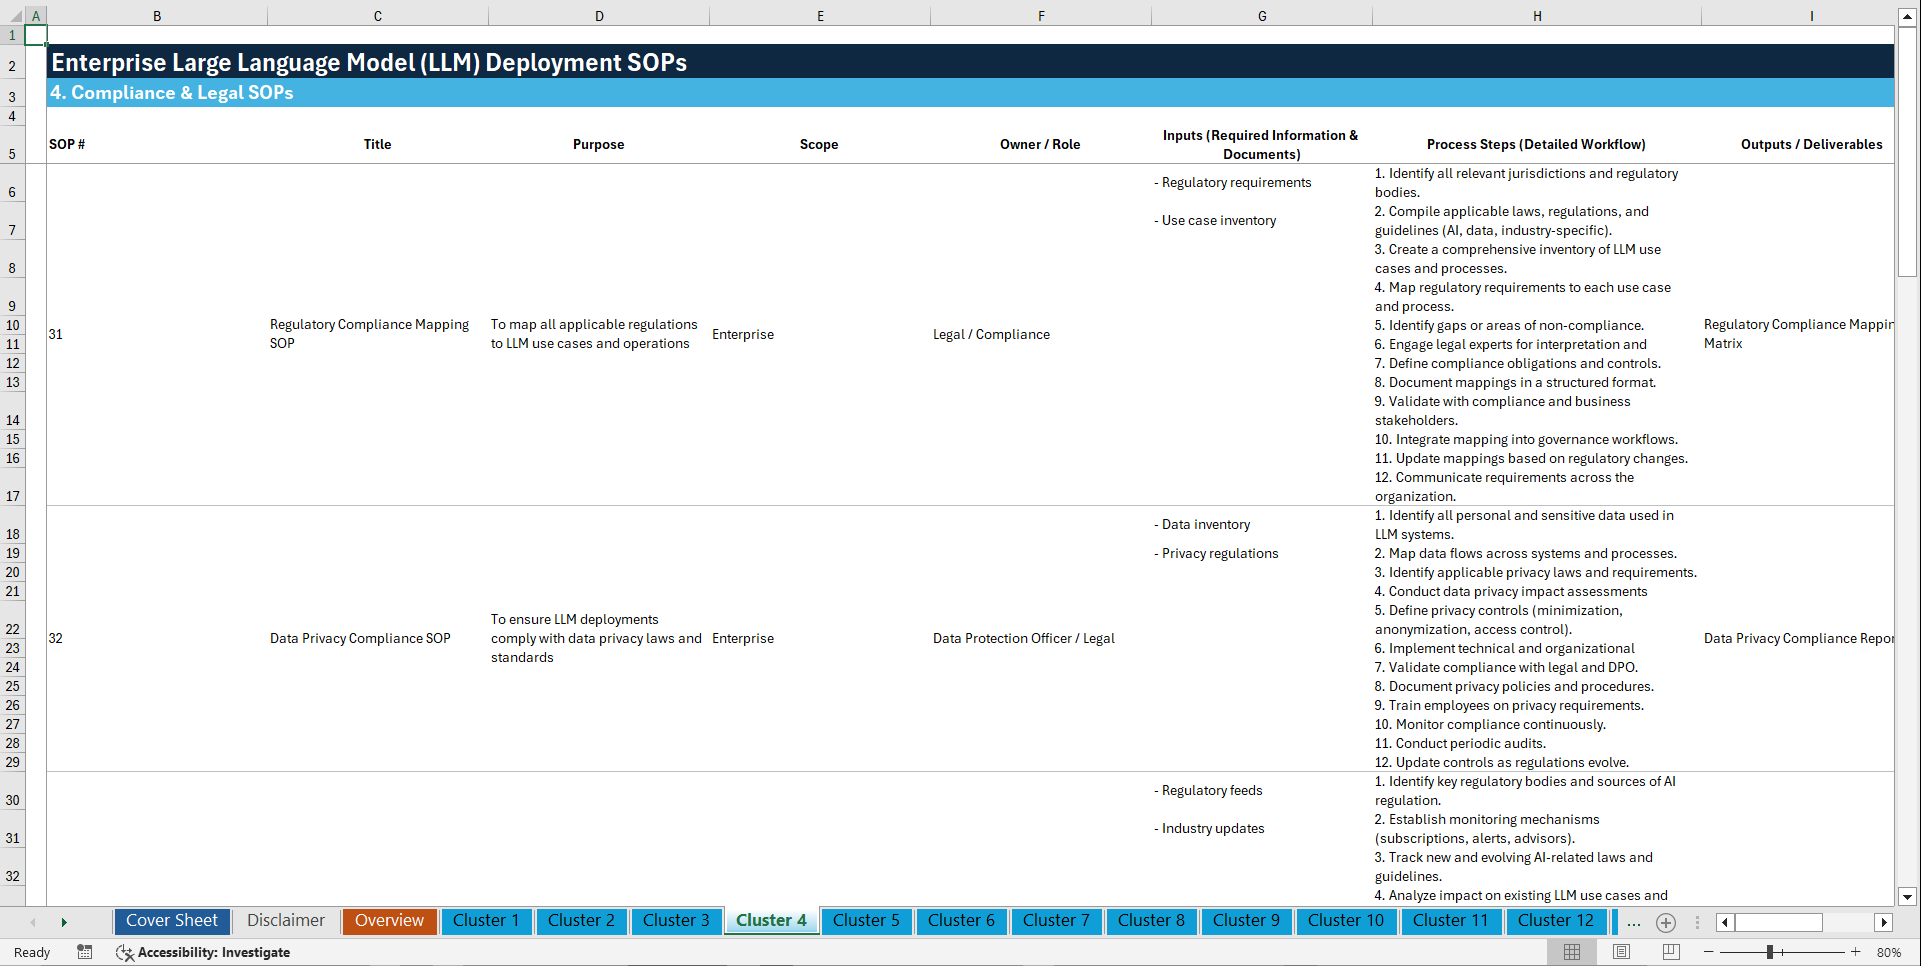Select the Disclaimer sheet tab

coord(285,920)
